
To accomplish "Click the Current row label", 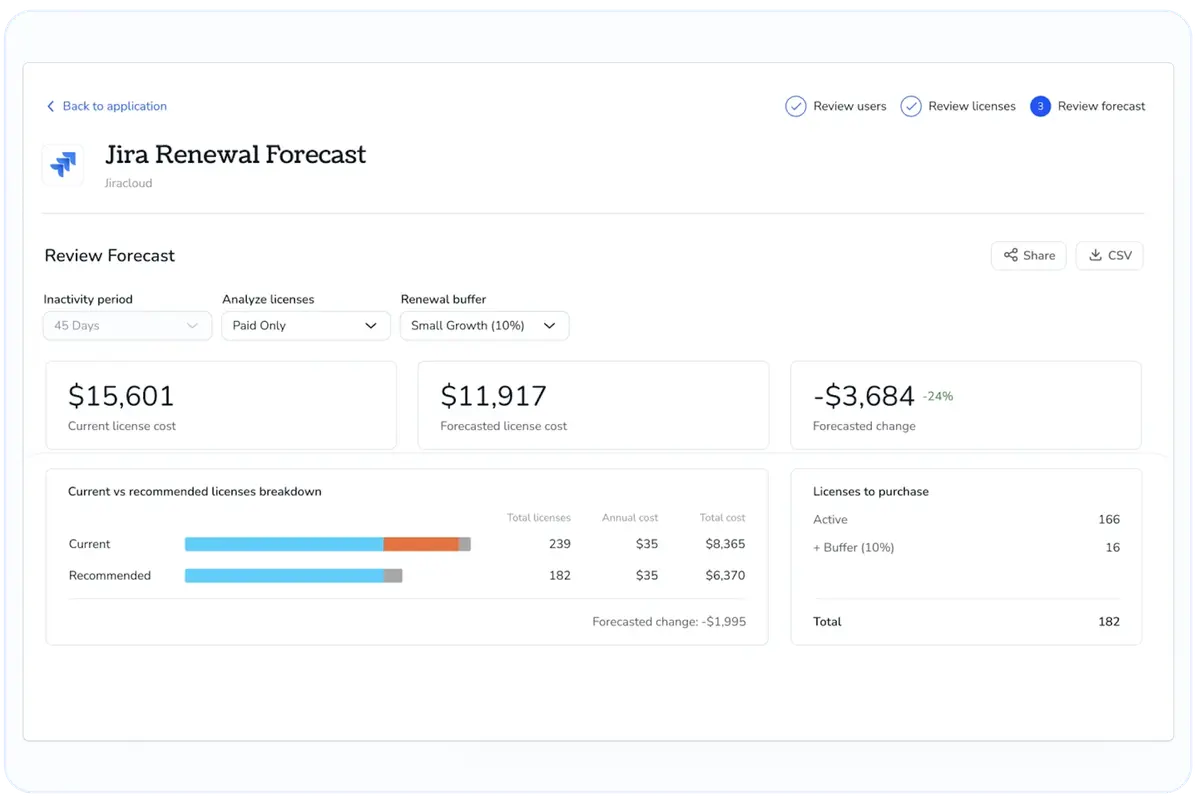I will 89,544.
